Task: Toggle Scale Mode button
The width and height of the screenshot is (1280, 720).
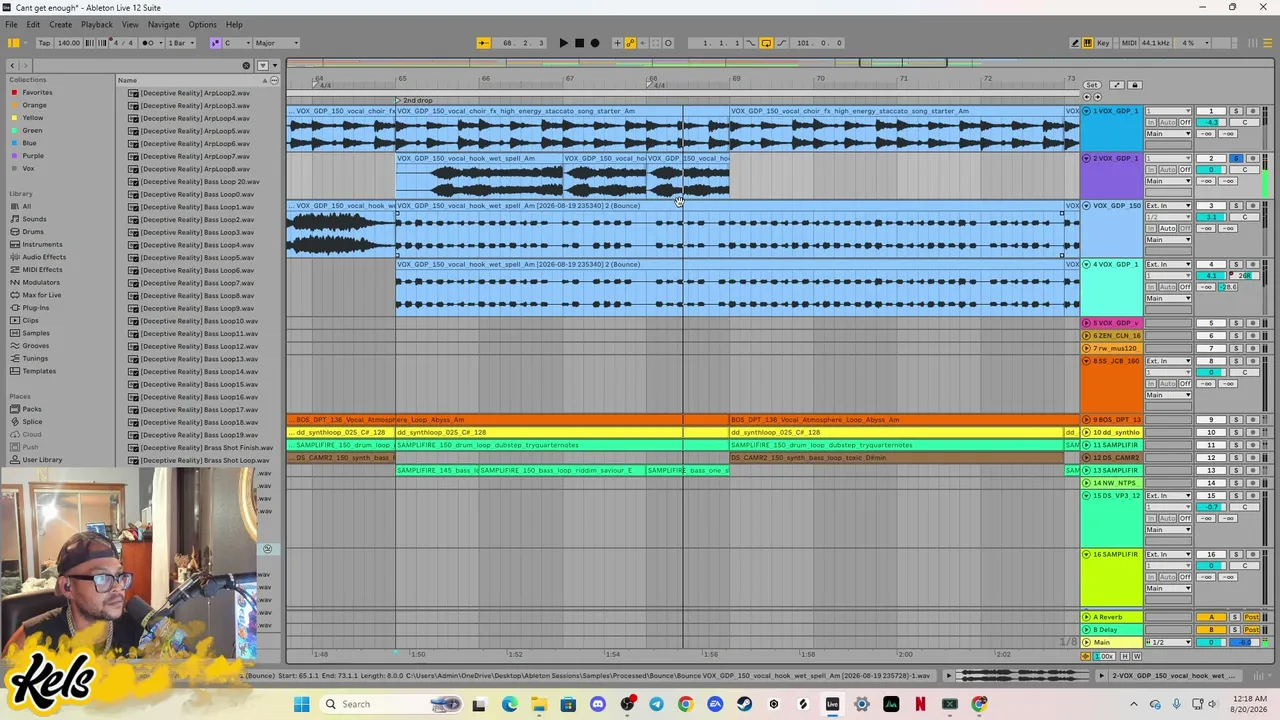Action: [215, 43]
